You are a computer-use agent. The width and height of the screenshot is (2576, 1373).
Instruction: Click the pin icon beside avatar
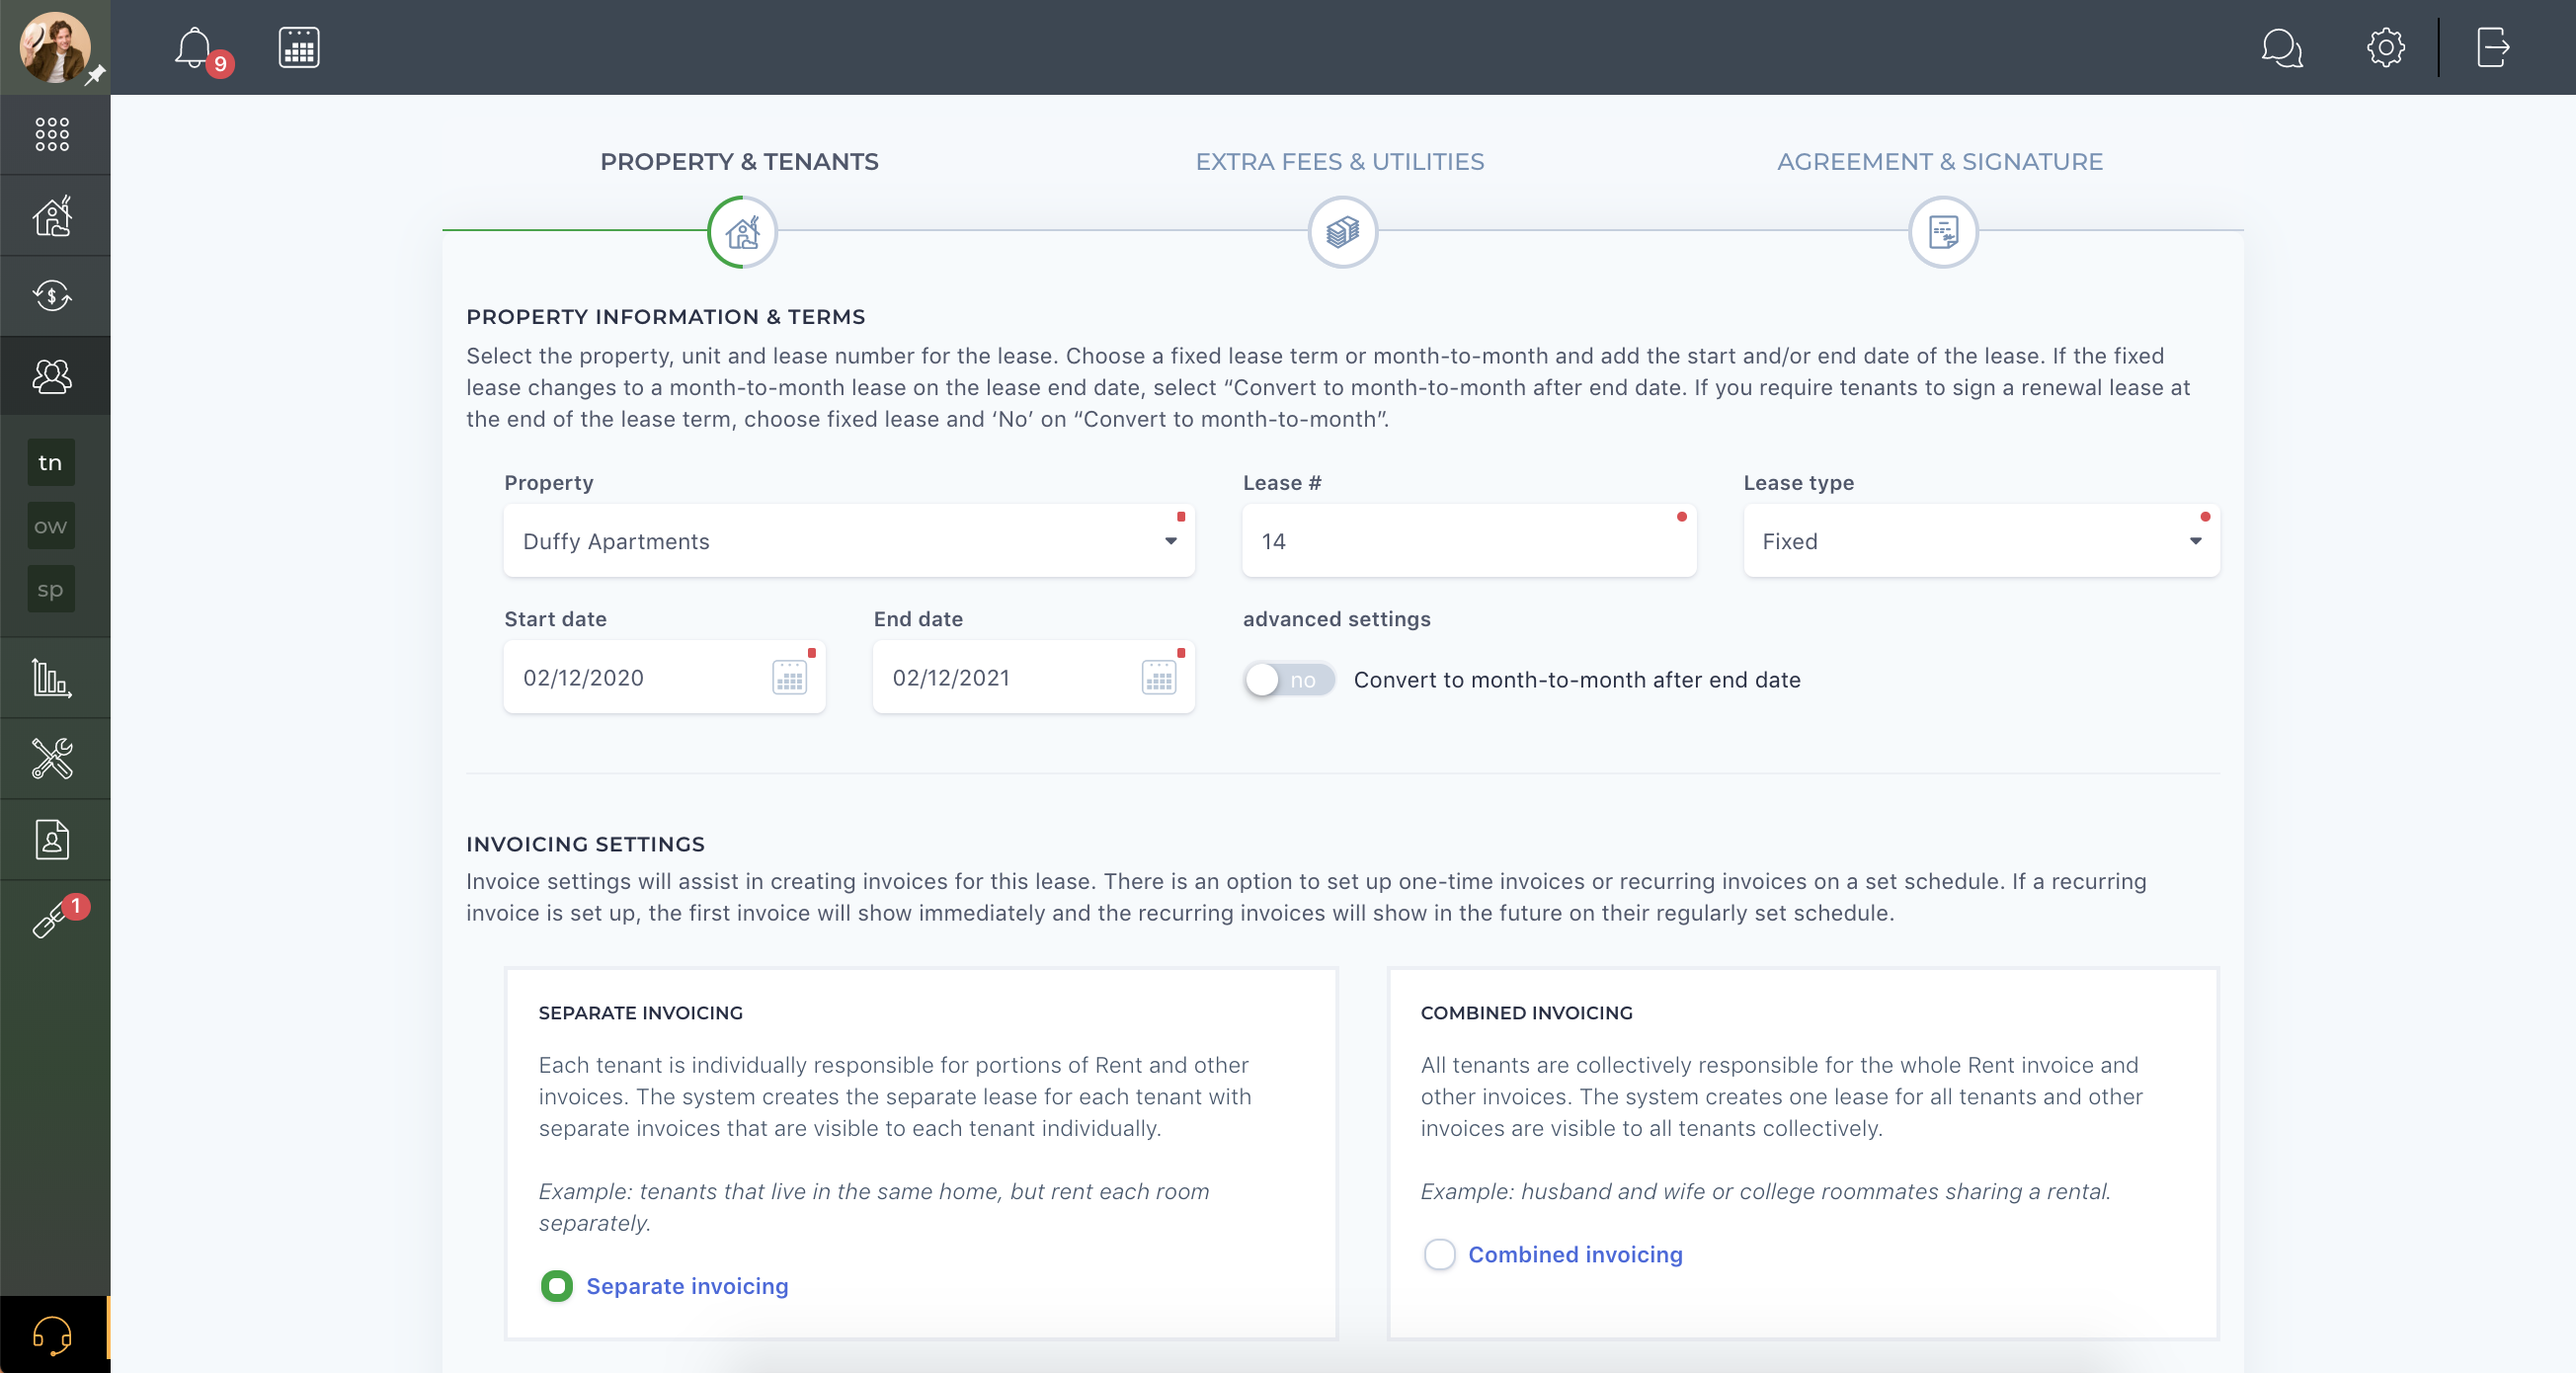coord(95,76)
